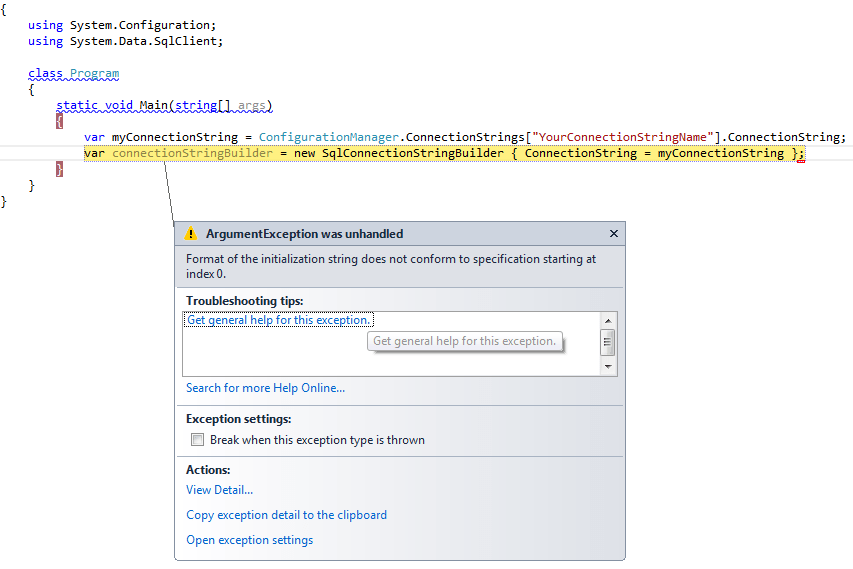Click the yellow warning icon in dialog header
This screenshot has height=569, width=853.
(190, 233)
